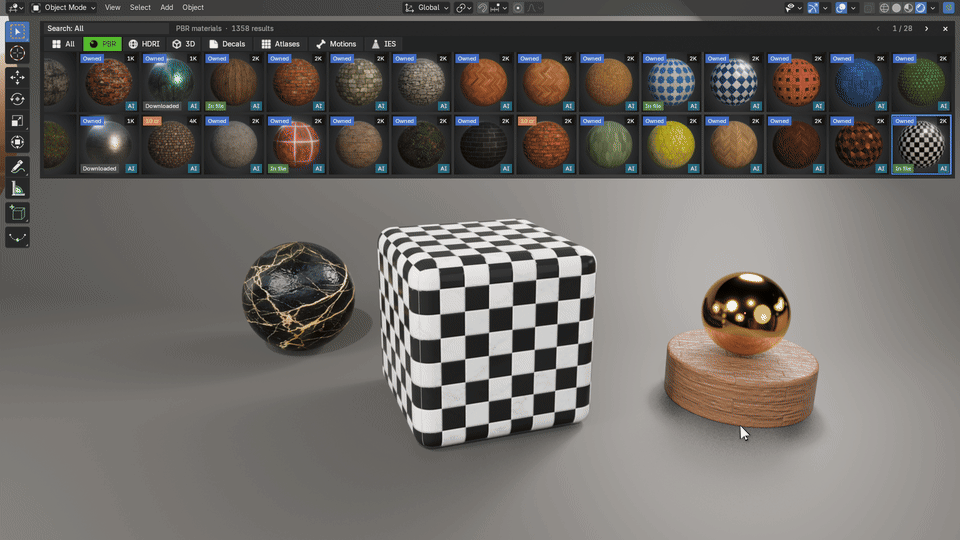Select the black brick sphere material

click(x=484, y=145)
